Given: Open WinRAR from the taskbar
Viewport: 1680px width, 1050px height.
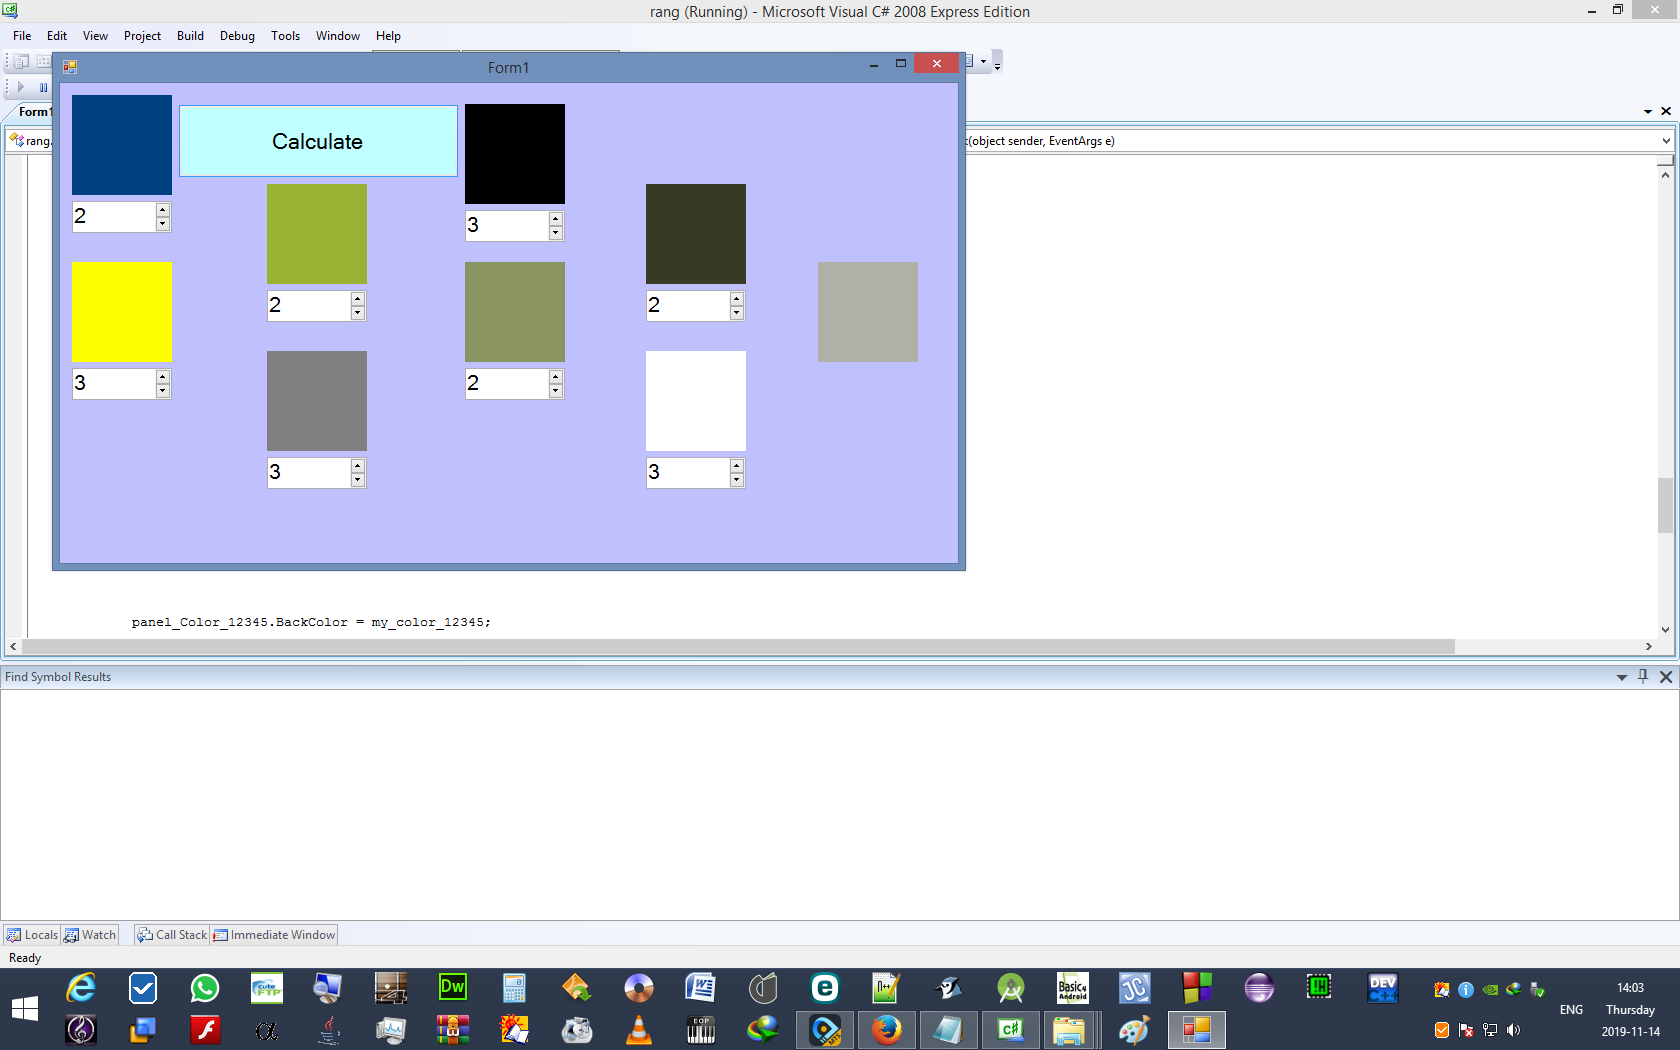Looking at the screenshot, I should tap(453, 1030).
